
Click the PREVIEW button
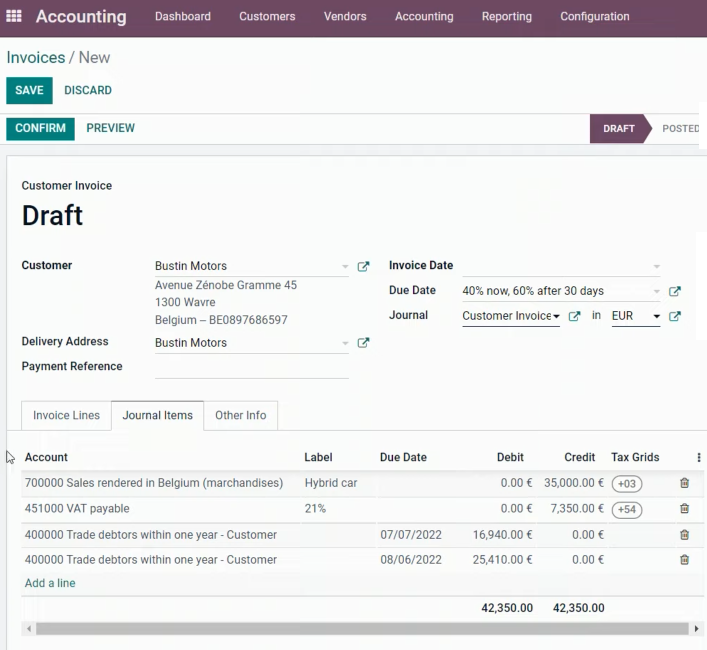point(110,128)
